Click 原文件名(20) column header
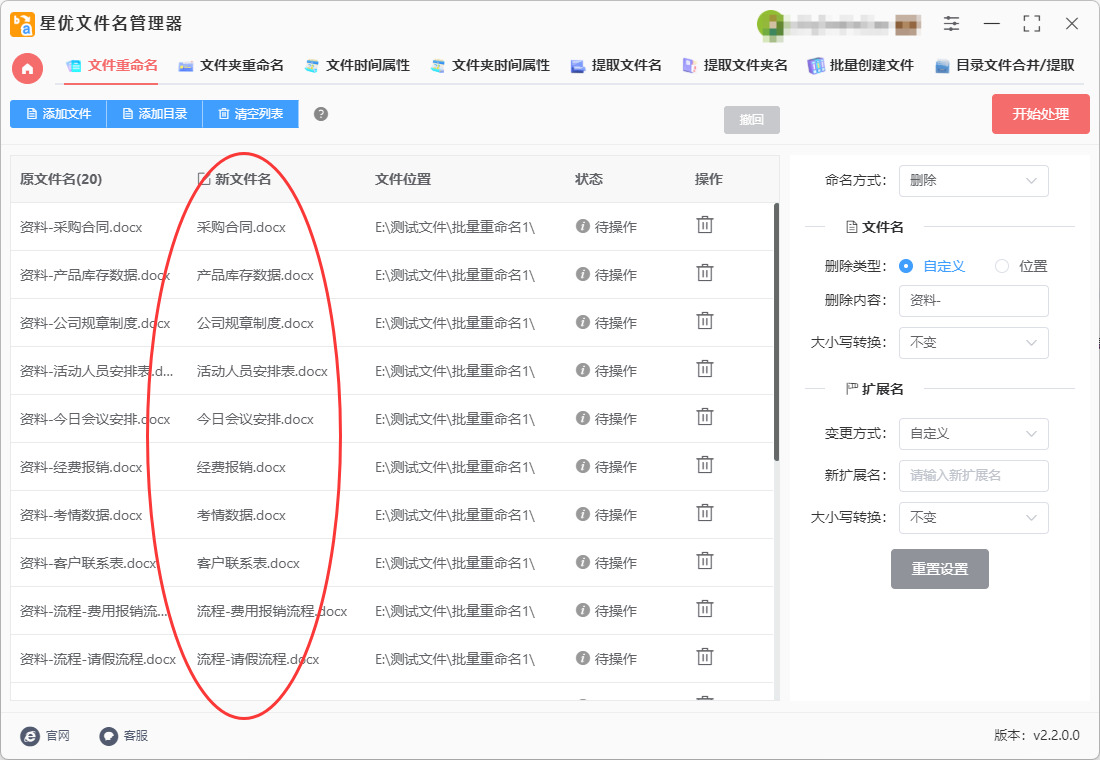The height and width of the screenshot is (760, 1100). pyautogui.click(x=61, y=179)
